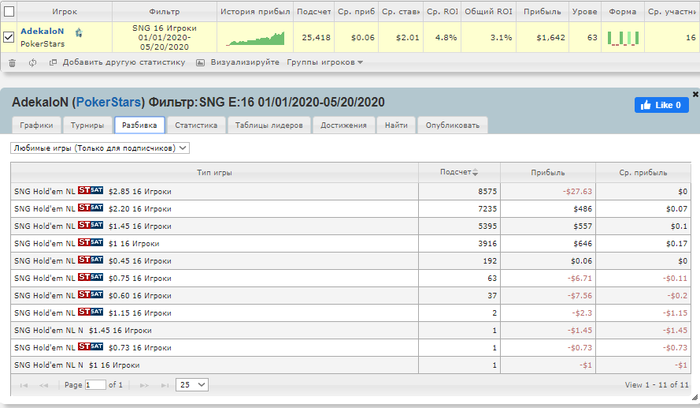Click the $1 16 Игроки STSAT row

point(350,243)
